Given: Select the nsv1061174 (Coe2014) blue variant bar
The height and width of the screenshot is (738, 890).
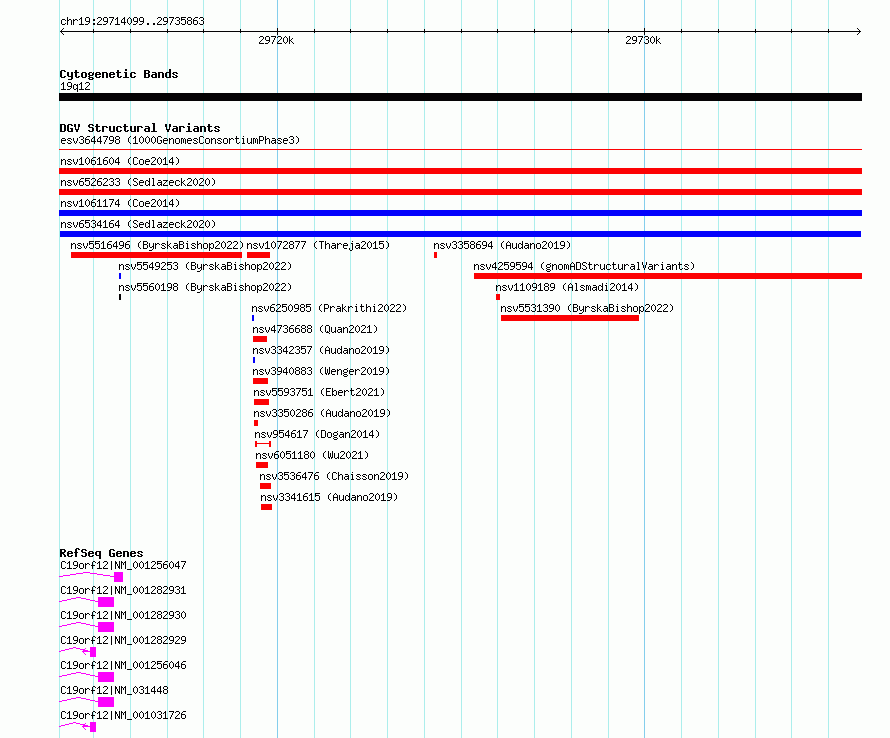Looking at the screenshot, I should point(460,213).
